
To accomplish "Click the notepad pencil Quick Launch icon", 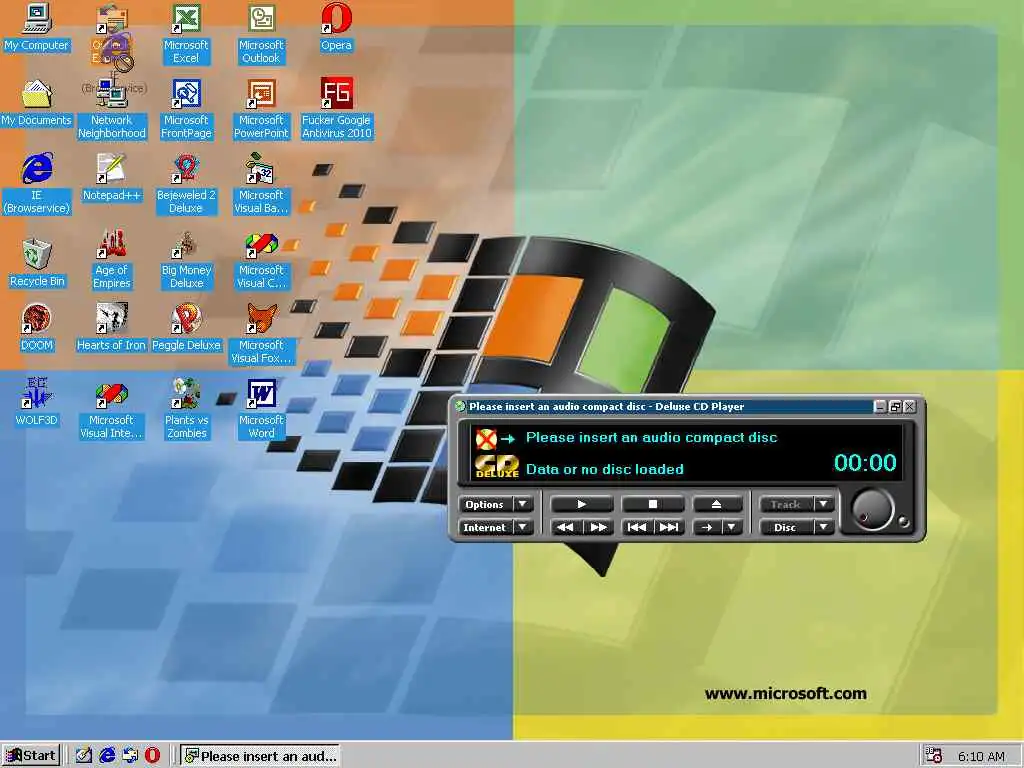I will pyautogui.click(x=84, y=756).
